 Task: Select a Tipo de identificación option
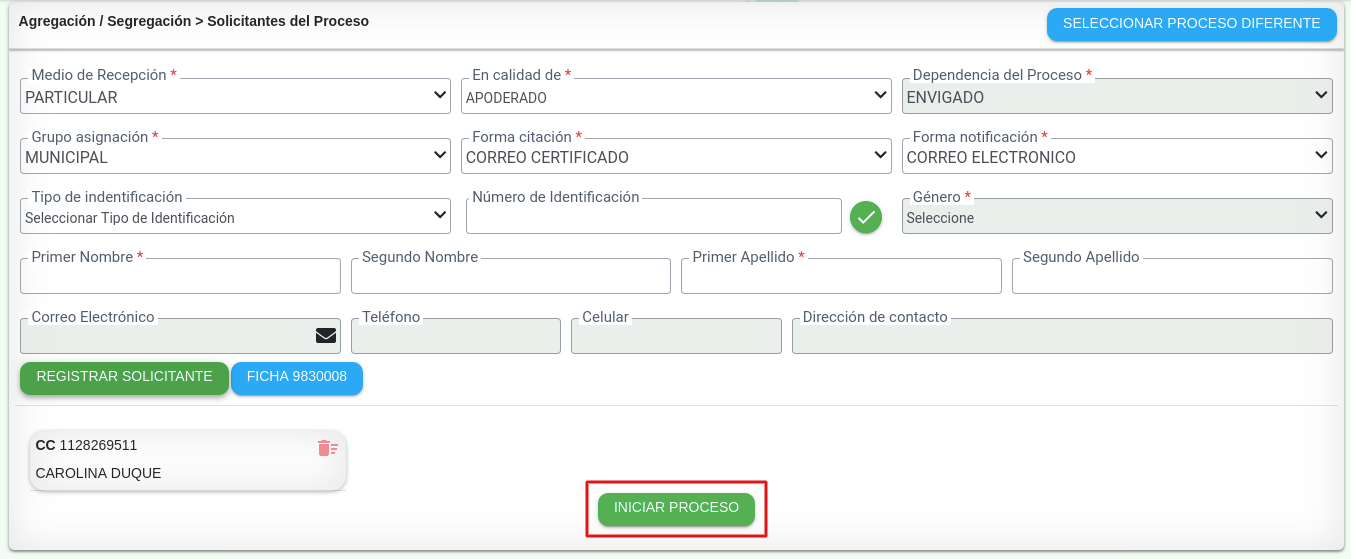(x=235, y=217)
